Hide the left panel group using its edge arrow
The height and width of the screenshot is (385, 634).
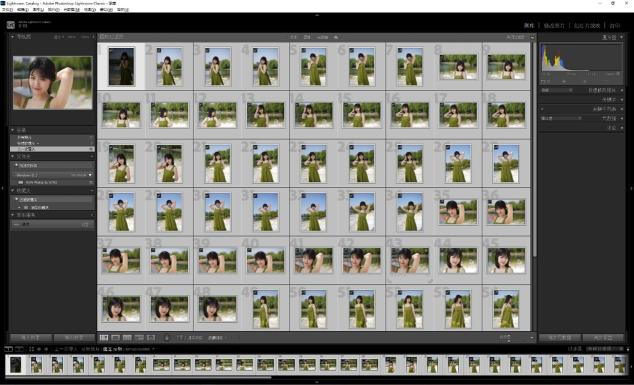[2, 188]
